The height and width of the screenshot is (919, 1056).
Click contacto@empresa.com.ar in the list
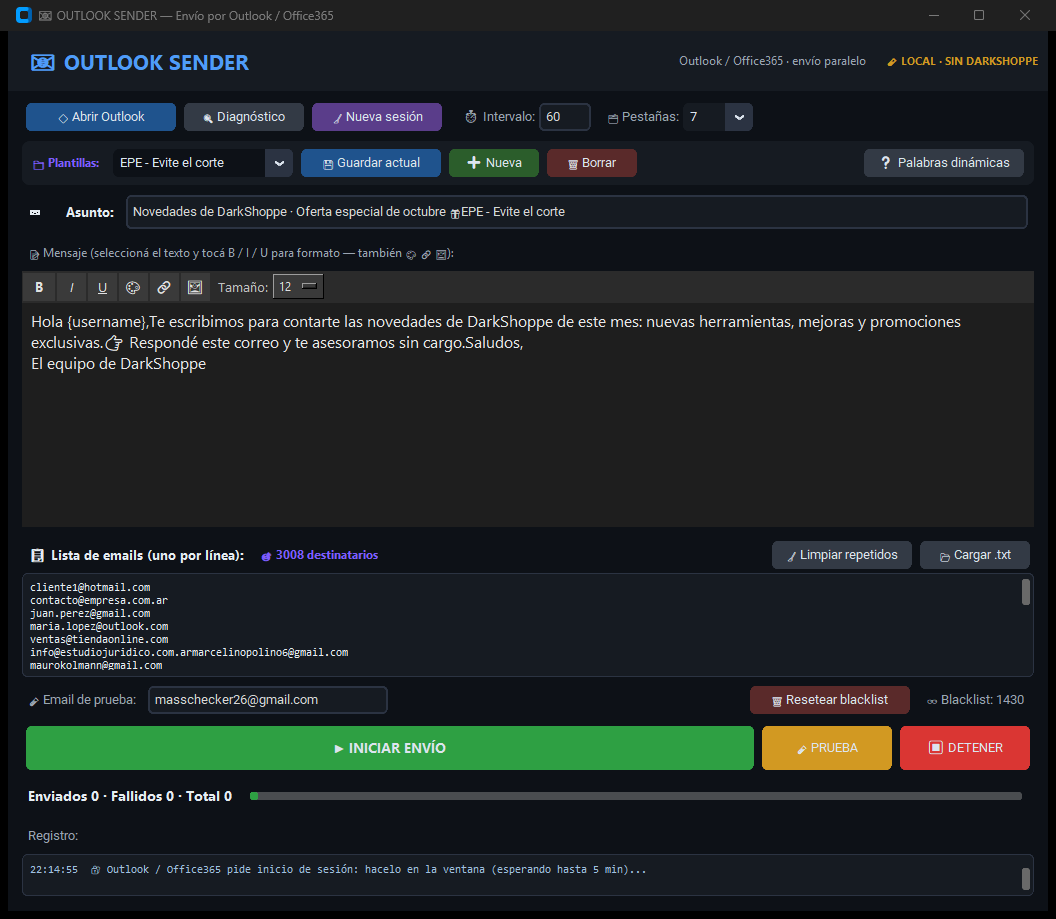(99, 601)
